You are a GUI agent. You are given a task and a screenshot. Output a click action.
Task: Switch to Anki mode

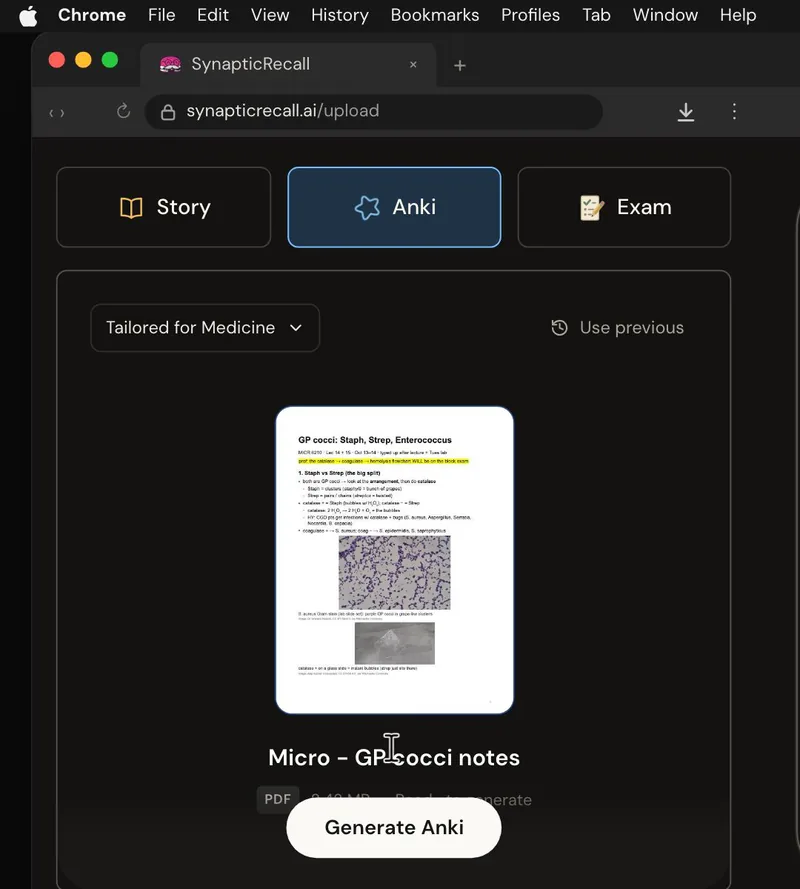click(394, 207)
